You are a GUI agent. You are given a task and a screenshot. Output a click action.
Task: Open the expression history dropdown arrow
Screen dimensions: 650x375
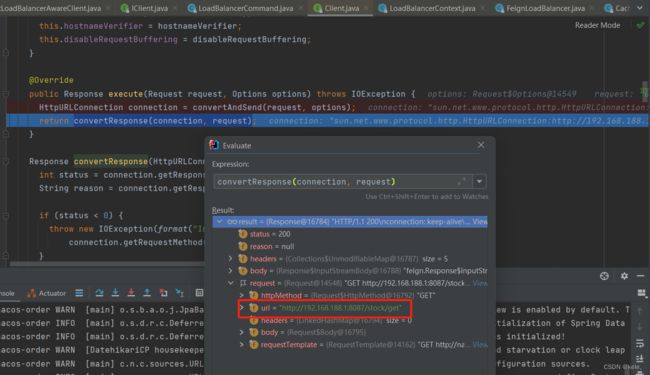click(x=479, y=181)
